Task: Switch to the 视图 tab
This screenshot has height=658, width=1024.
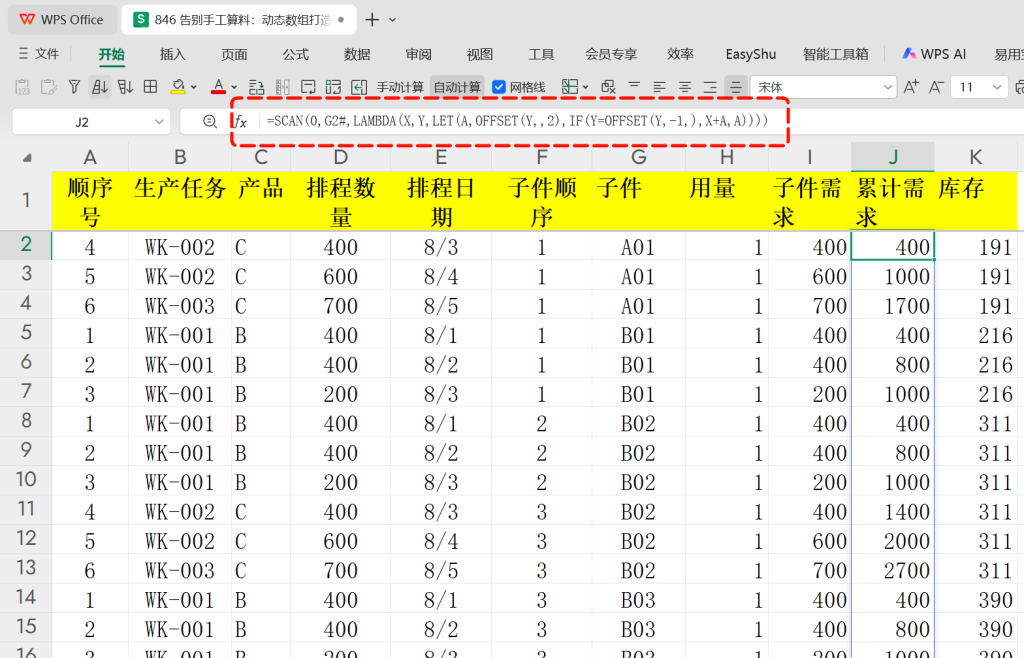Action: pyautogui.click(x=479, y=54)
